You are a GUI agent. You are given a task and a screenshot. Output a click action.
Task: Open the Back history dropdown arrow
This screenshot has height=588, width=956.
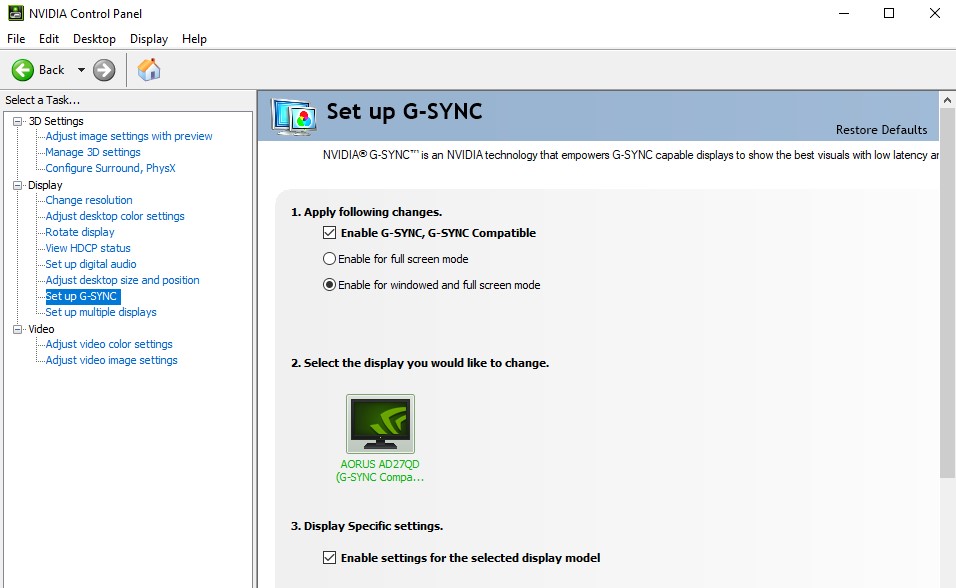(81, 70)
